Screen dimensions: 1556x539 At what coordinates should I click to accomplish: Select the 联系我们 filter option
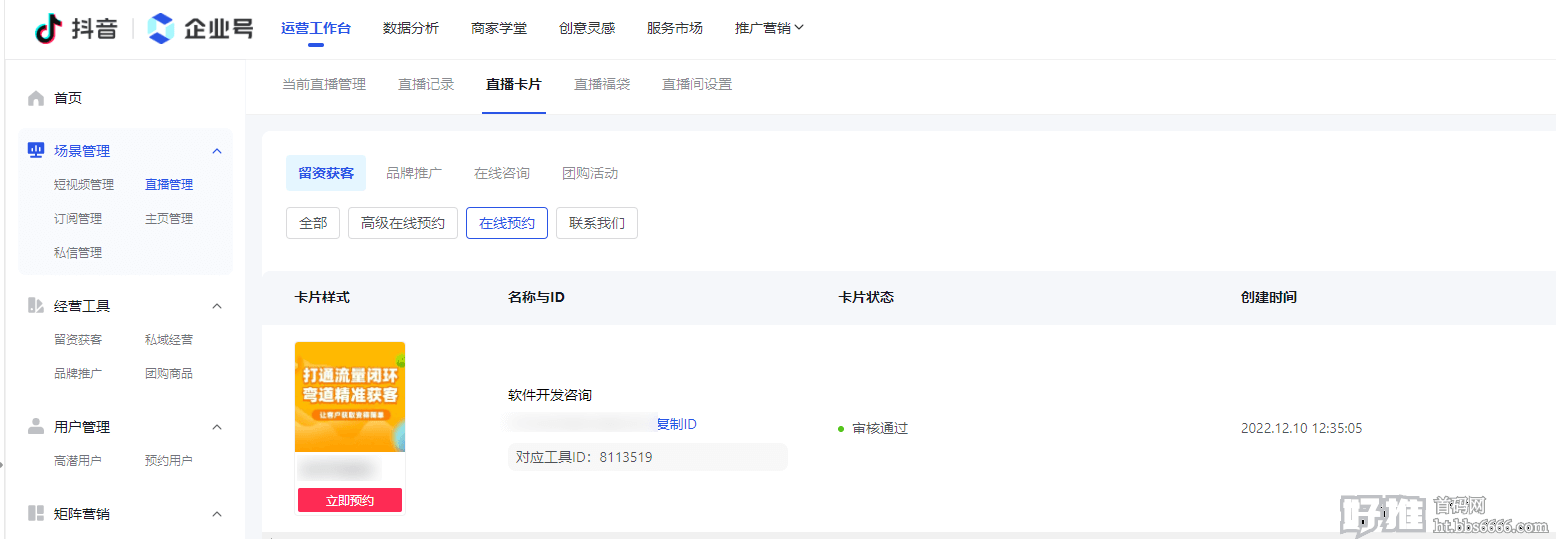tap(596, 223)
